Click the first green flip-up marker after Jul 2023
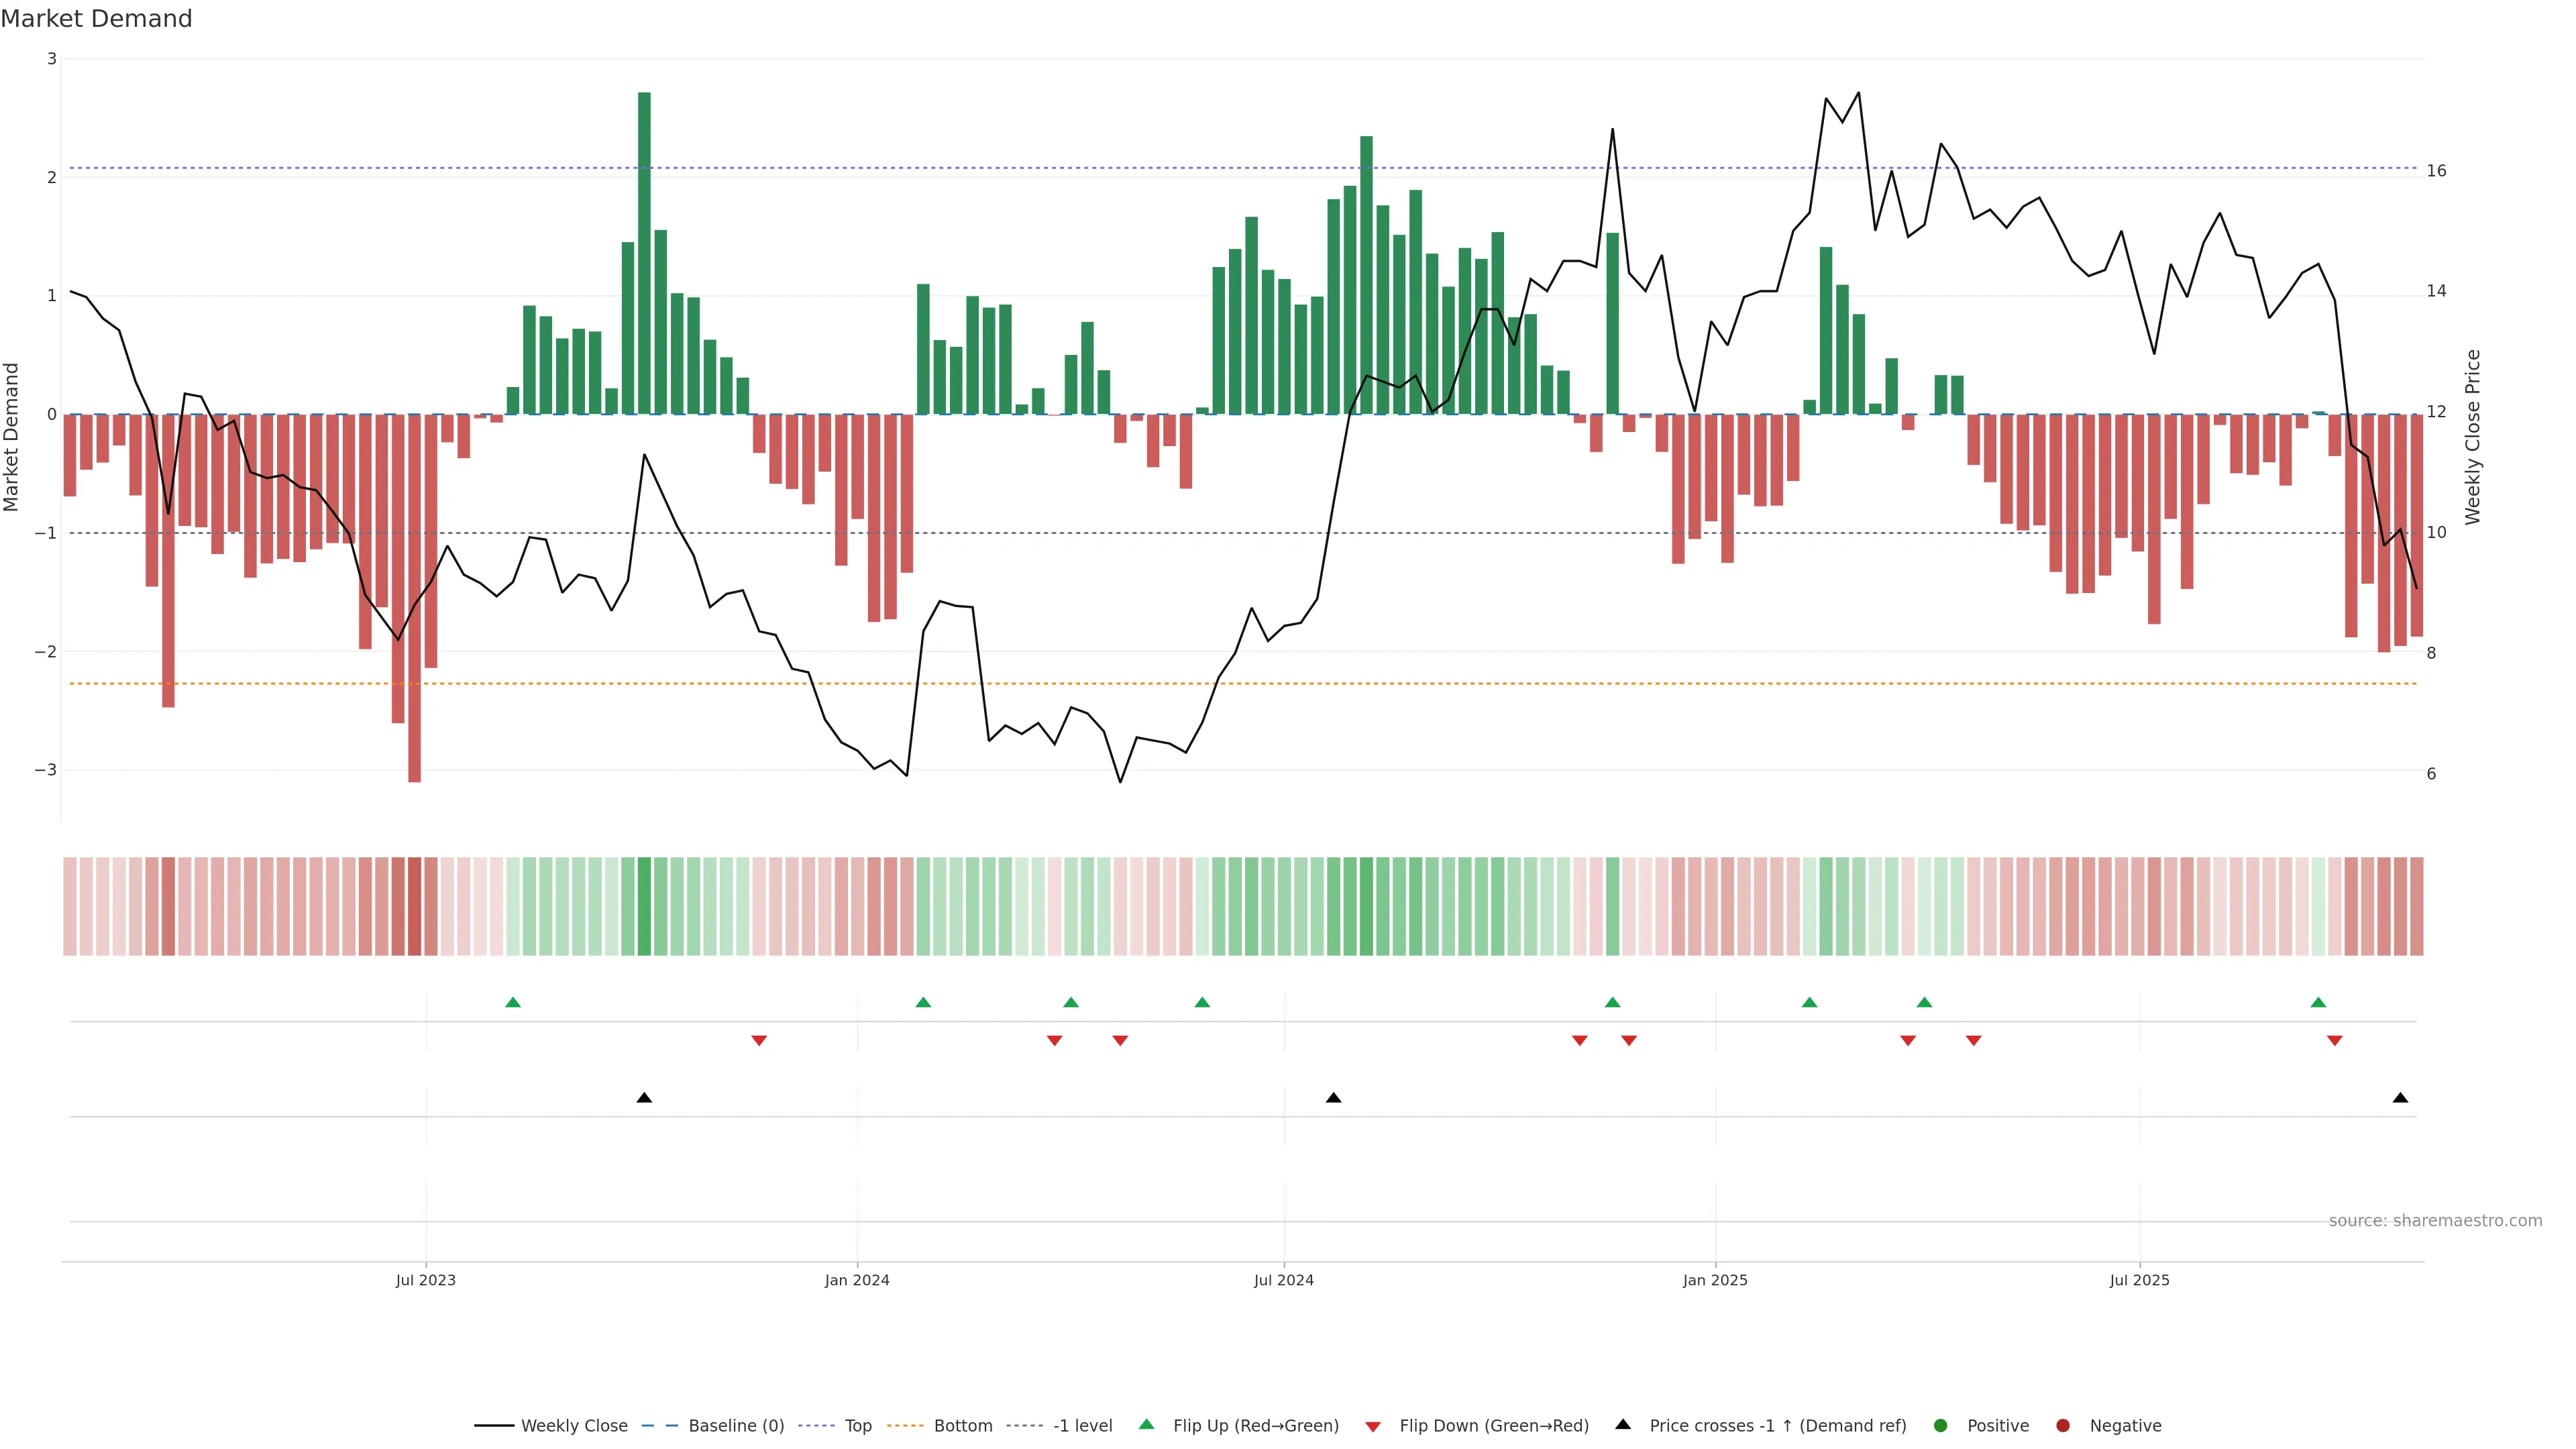This screenshot has width=2576, height=1449. (x=513, y=1003)
